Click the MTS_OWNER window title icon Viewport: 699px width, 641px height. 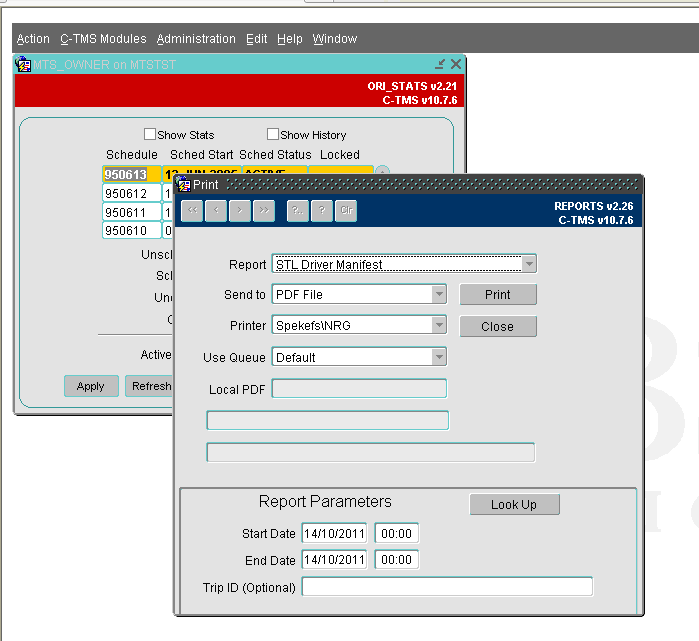click(23, 64)
